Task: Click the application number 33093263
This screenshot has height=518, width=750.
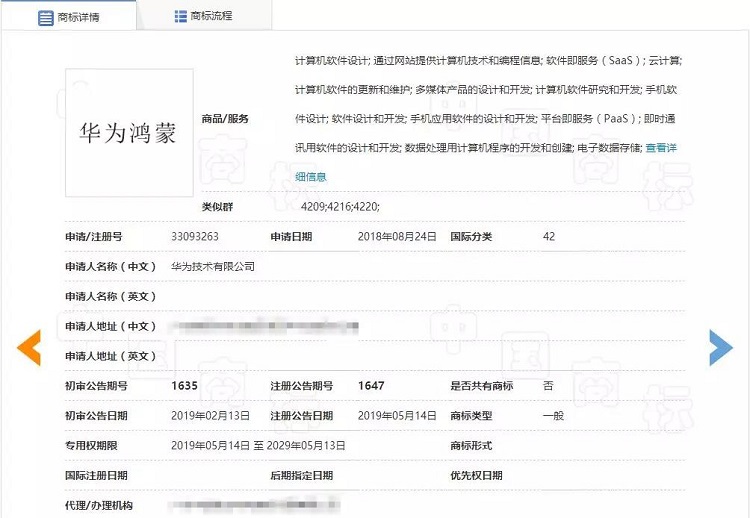Action: click(x=195, y=237)
